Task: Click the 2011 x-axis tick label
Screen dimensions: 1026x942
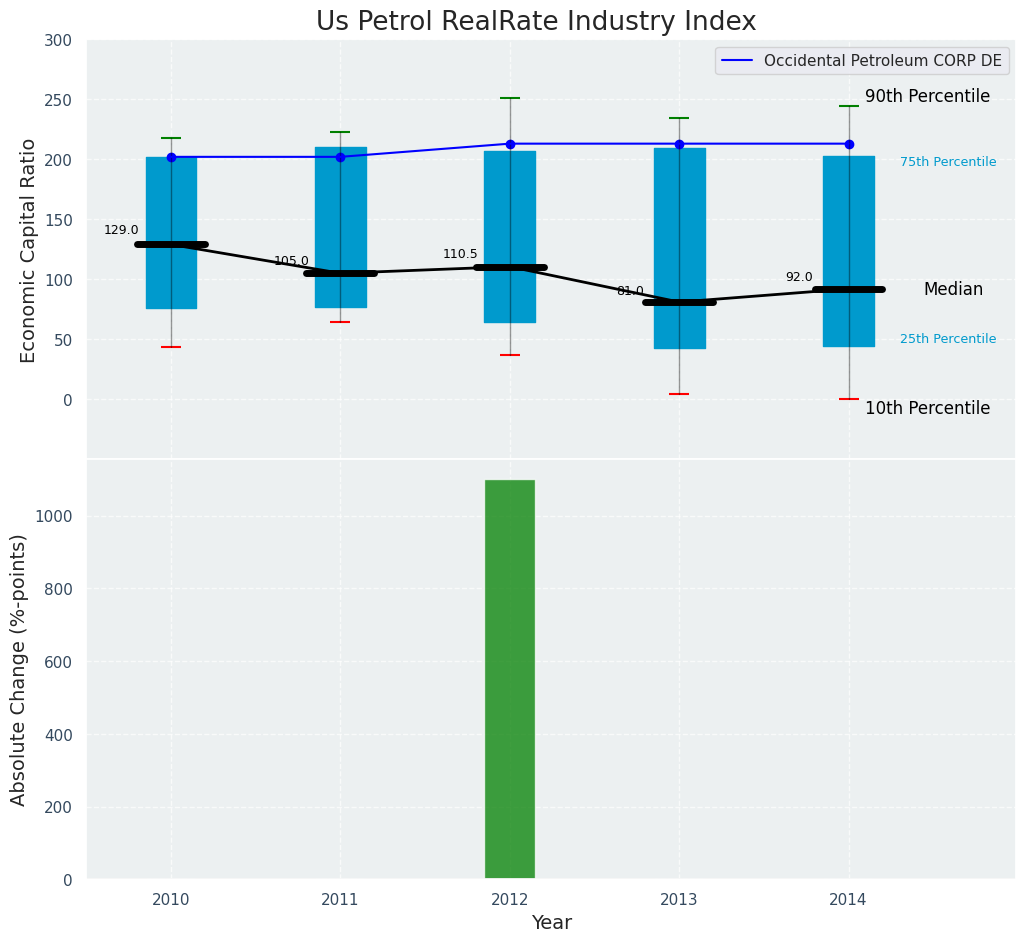Action: [340, 900]
